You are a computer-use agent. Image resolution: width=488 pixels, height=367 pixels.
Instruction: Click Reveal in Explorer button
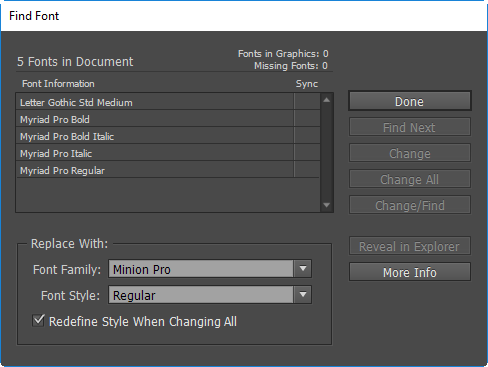point(410,246)
